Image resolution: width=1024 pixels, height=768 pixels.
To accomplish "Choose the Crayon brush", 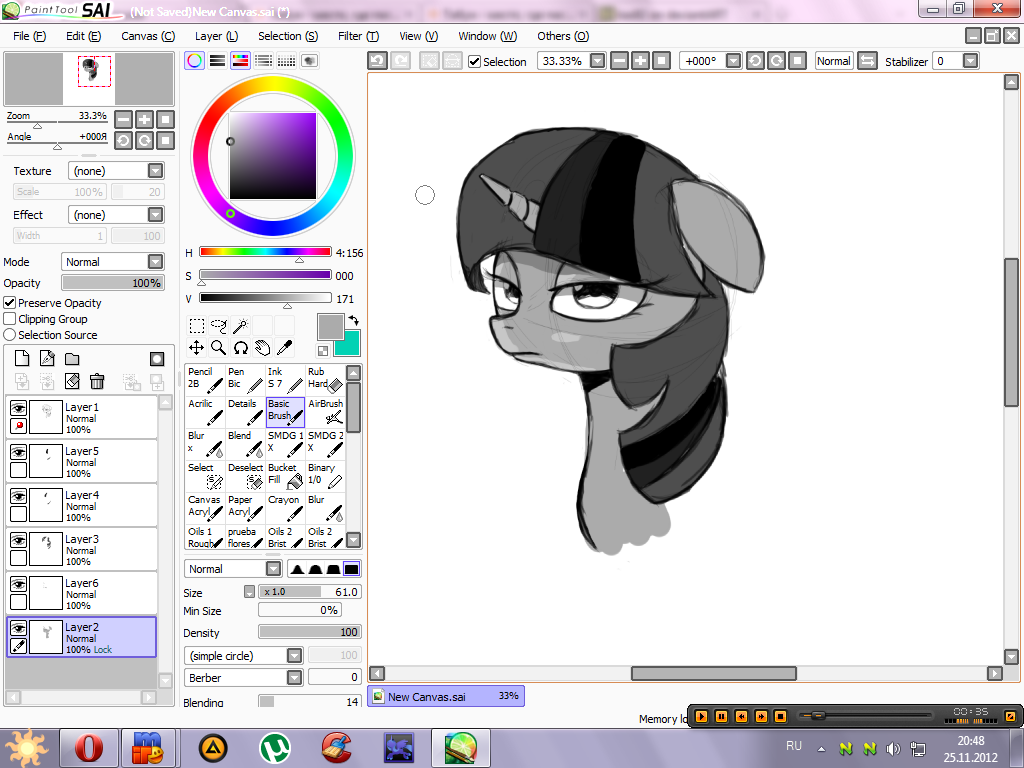I will 285,508.
